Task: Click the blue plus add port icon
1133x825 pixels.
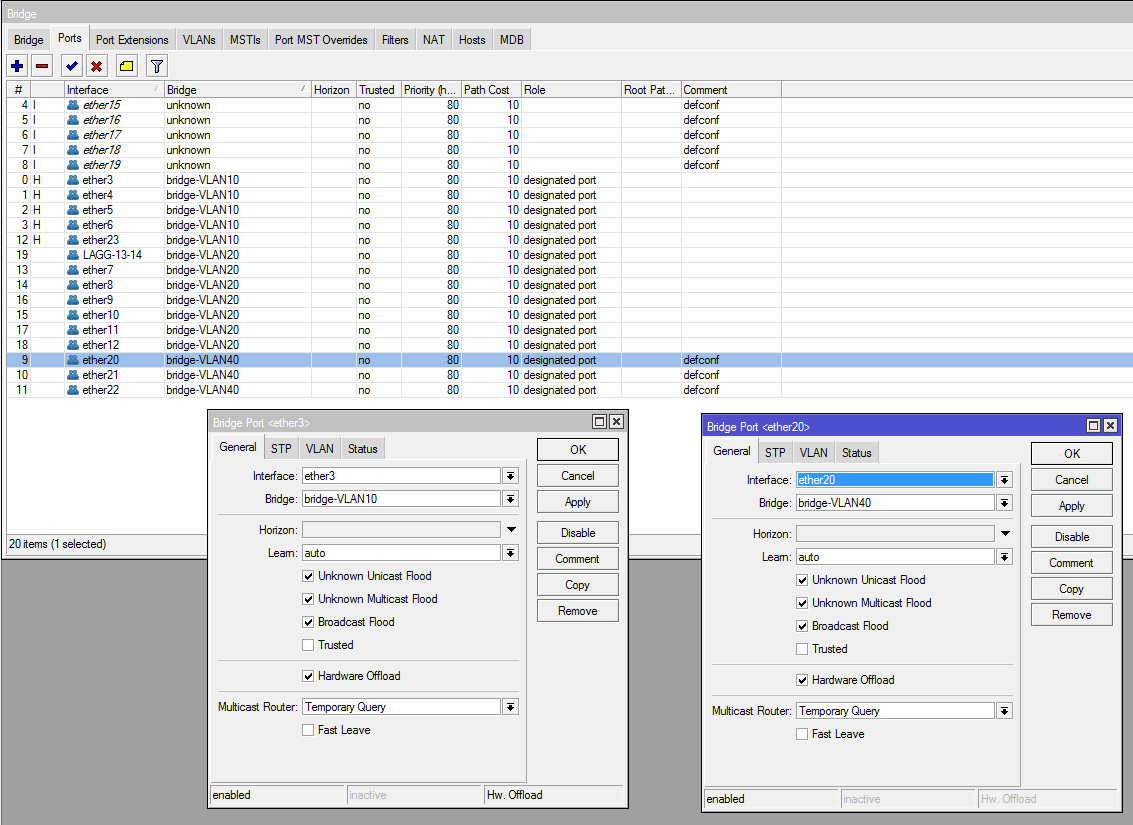Action: pos(17,66)
